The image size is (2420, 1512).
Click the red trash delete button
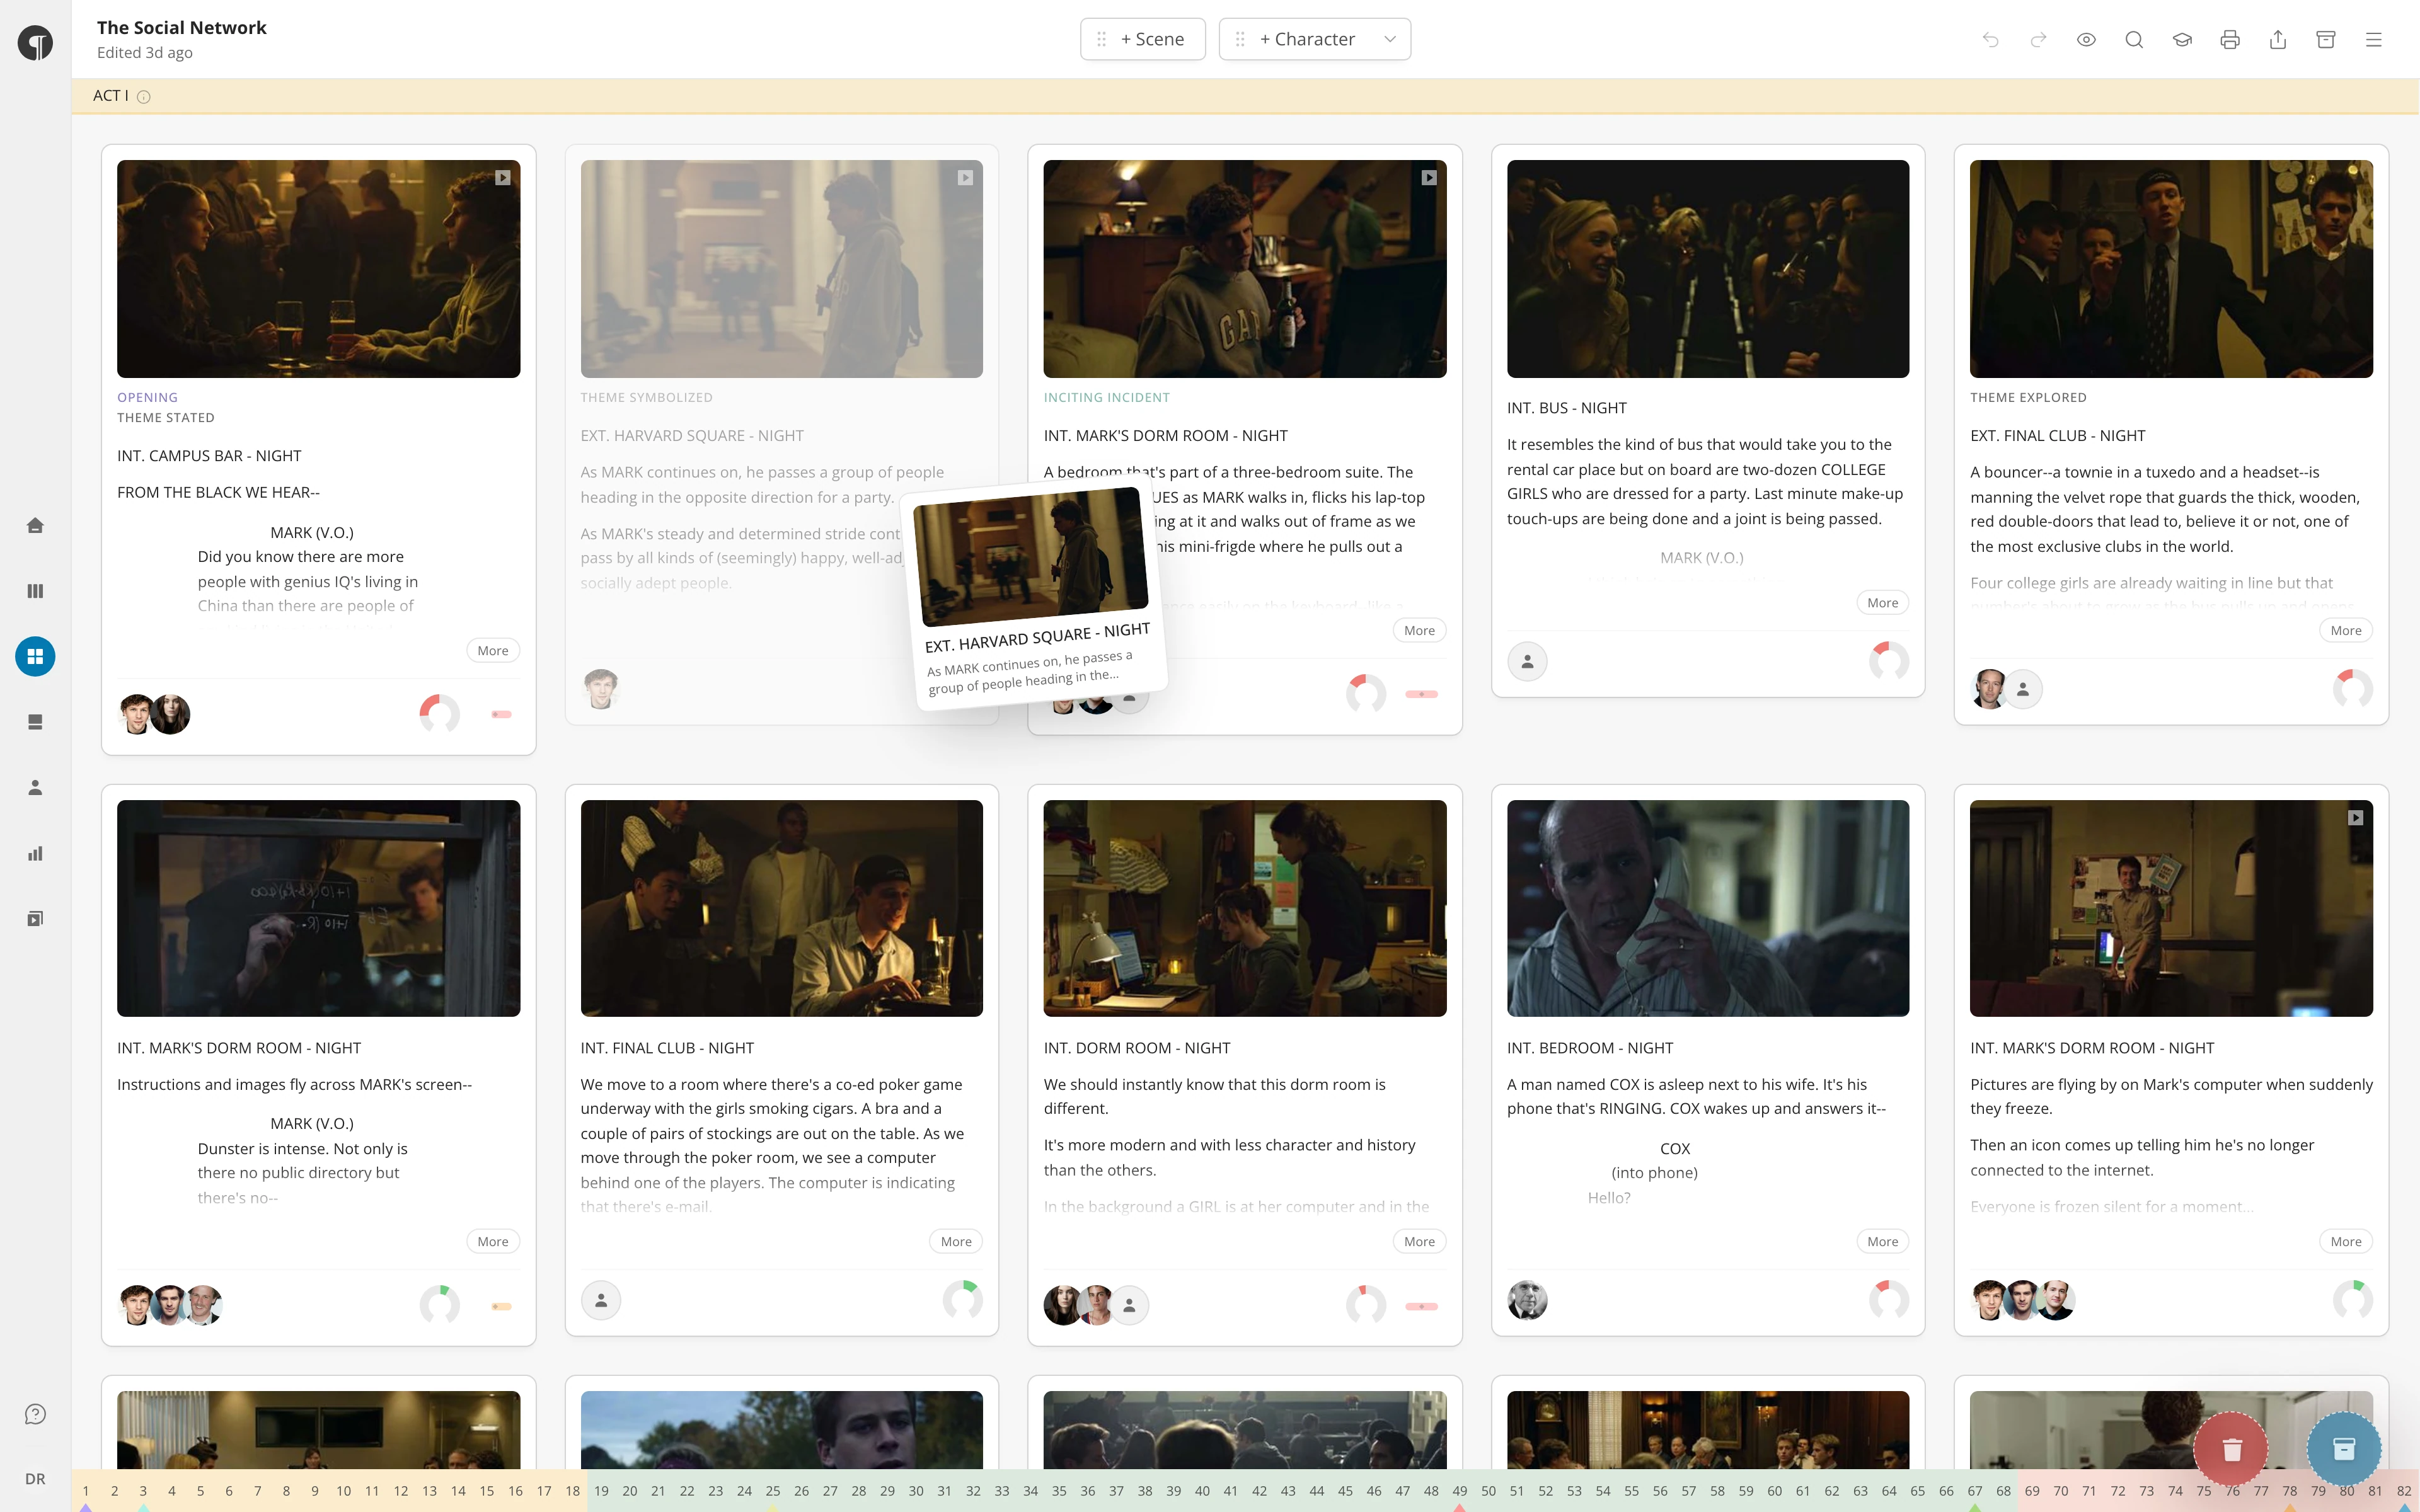(2231, 1448)
